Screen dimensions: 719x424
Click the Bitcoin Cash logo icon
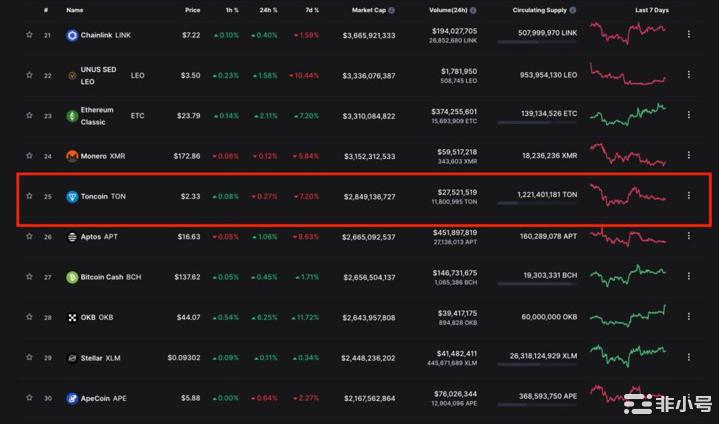tap(72, 277)
